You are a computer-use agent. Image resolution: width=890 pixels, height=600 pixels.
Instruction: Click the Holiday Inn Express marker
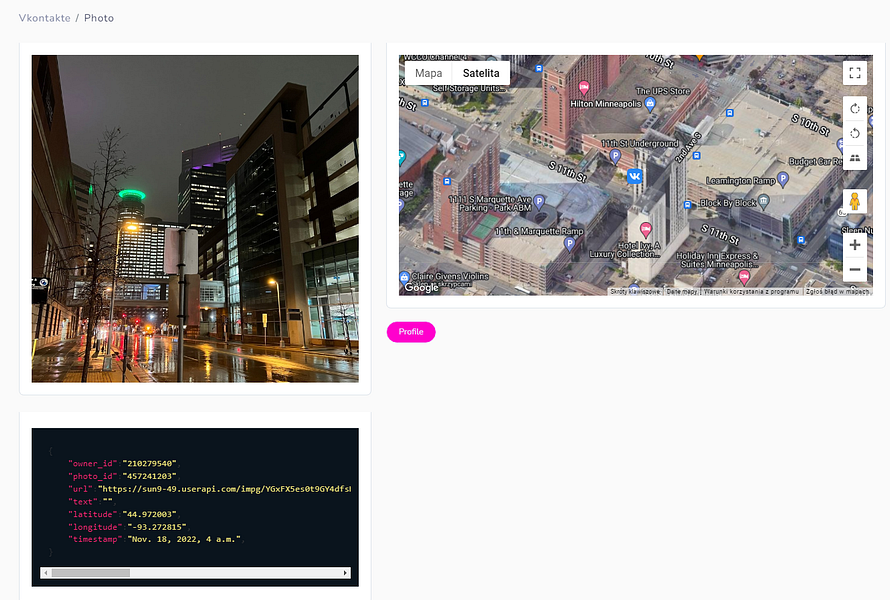[743, 274]
